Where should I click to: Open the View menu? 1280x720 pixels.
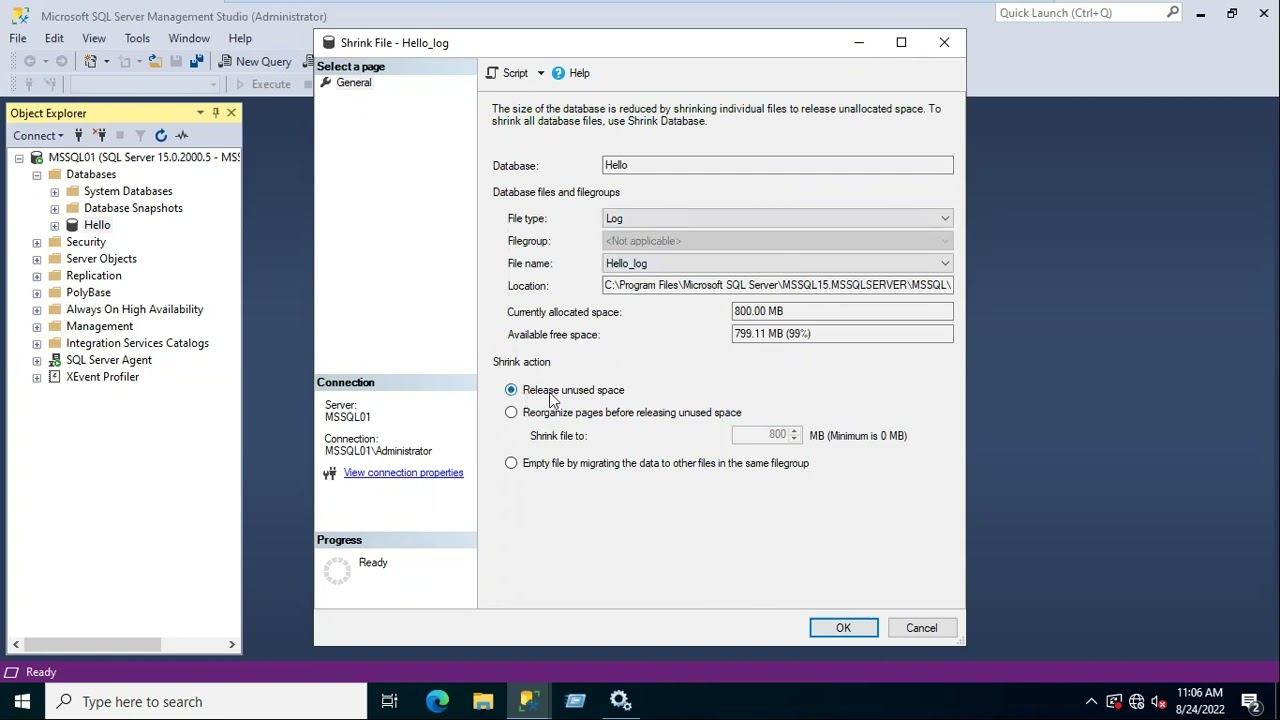94,38
